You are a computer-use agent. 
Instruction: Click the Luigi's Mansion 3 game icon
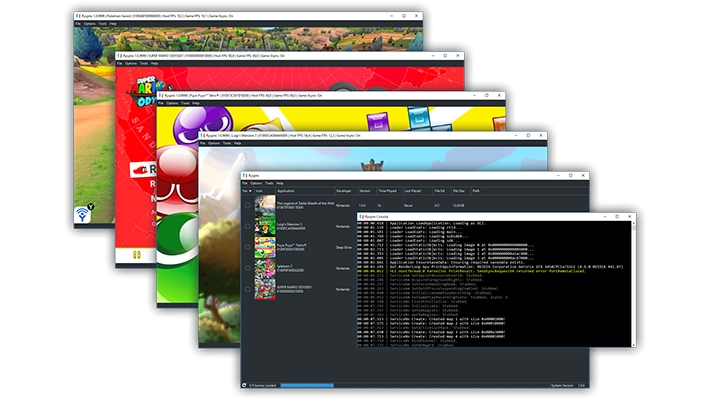pos(265,226)
